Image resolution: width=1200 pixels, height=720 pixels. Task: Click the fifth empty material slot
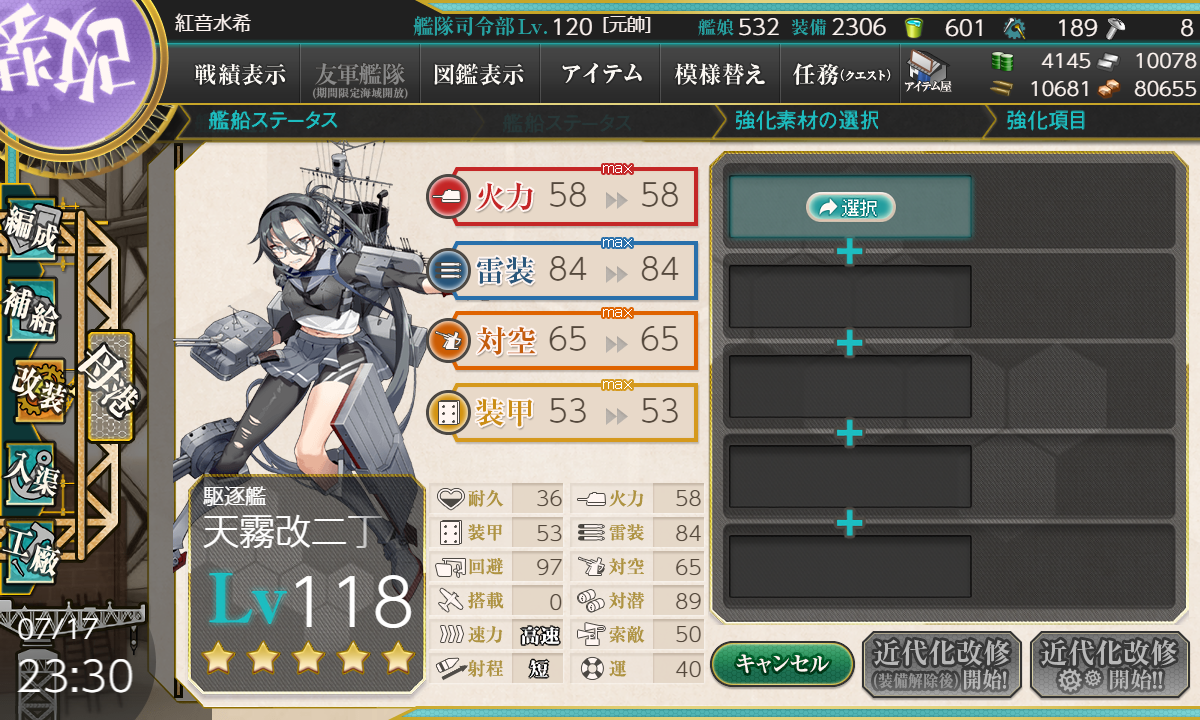point(850,566)
